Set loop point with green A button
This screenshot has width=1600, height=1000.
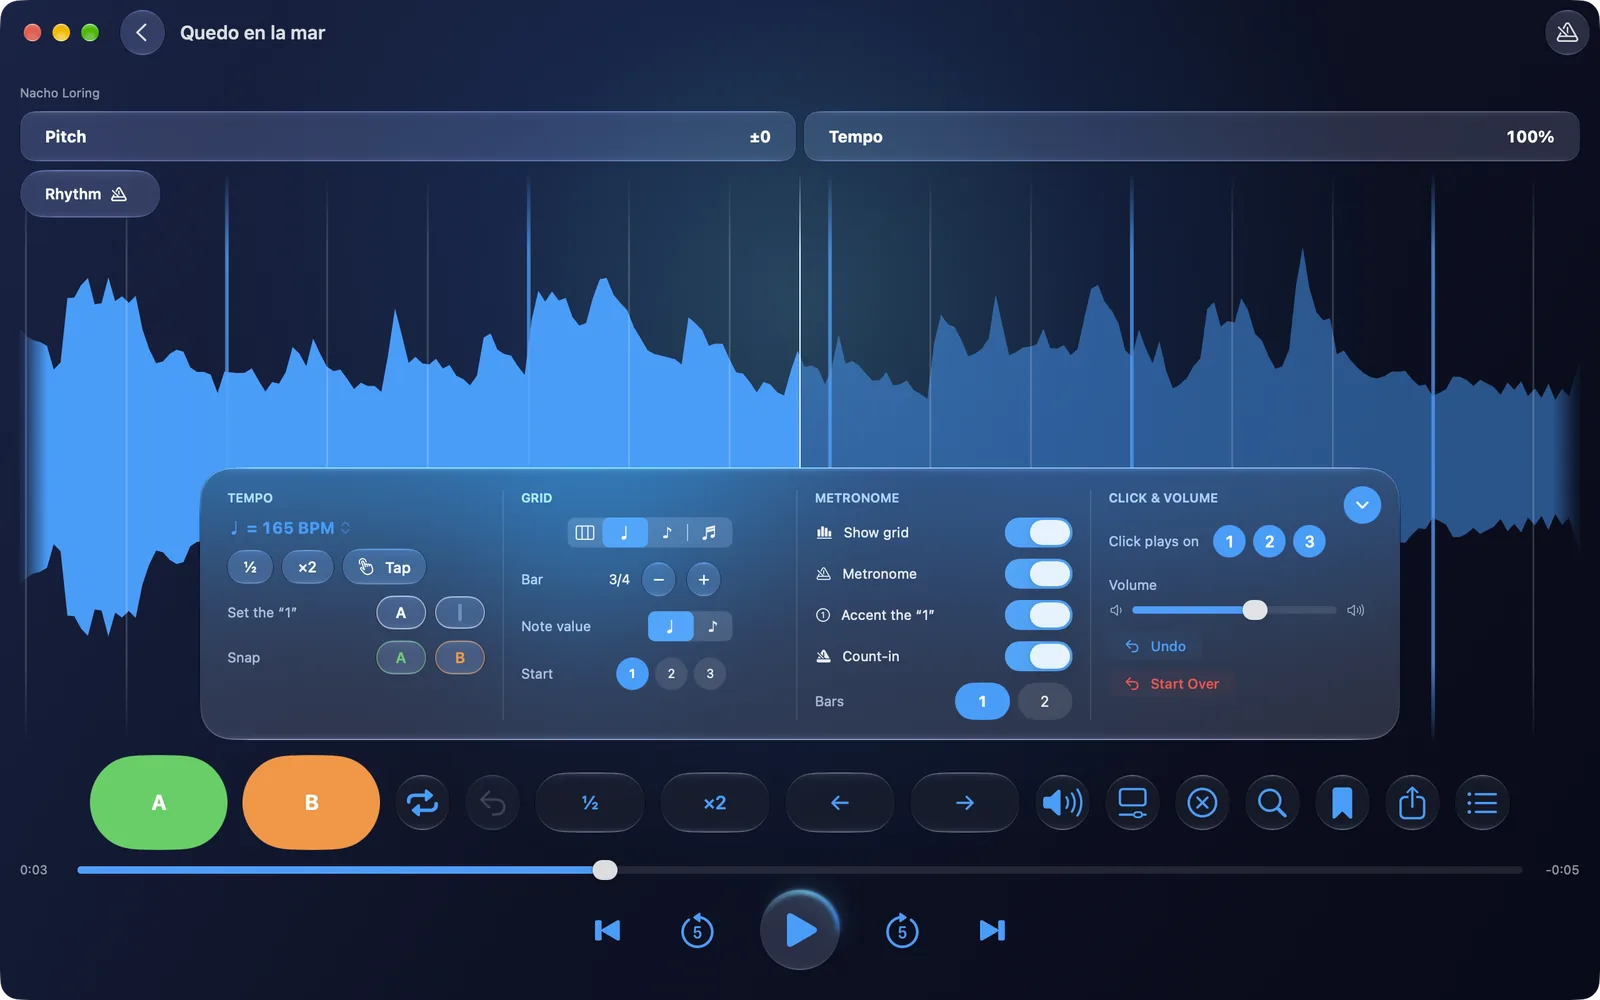click(x=158, y=802)
